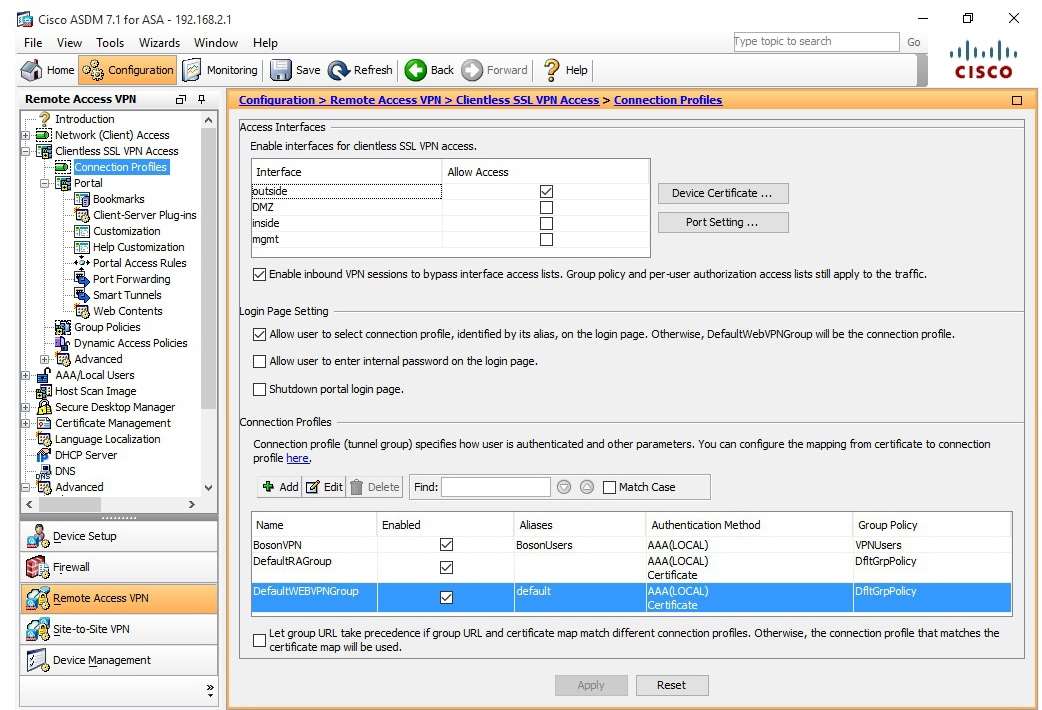This screenshot has width=1042, height=710.
Task: Open Port Forwarding settings
Action: [x=132, y=279]
